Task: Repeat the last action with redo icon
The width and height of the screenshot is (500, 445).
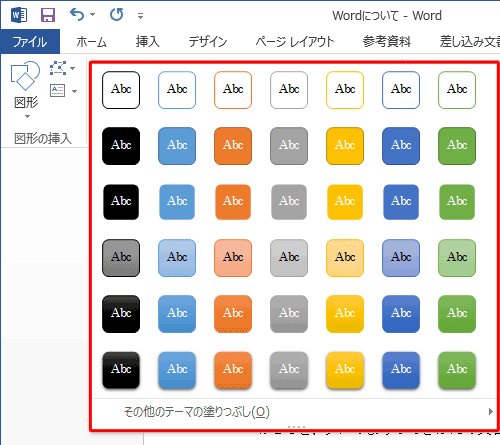Action: [117, 15]
